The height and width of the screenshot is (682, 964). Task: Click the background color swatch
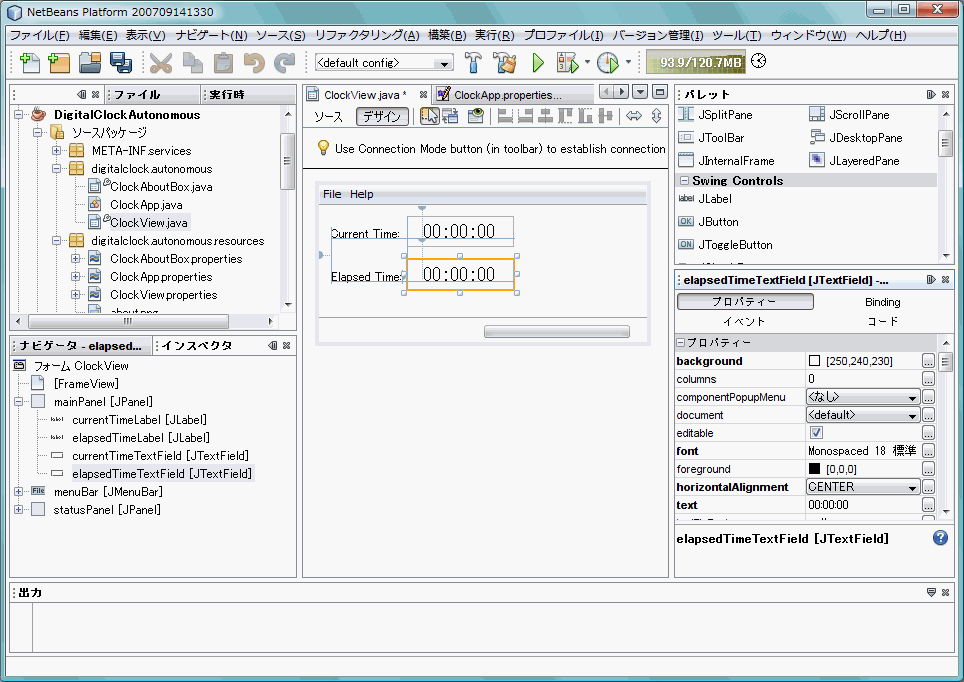[x=815, y=361]
